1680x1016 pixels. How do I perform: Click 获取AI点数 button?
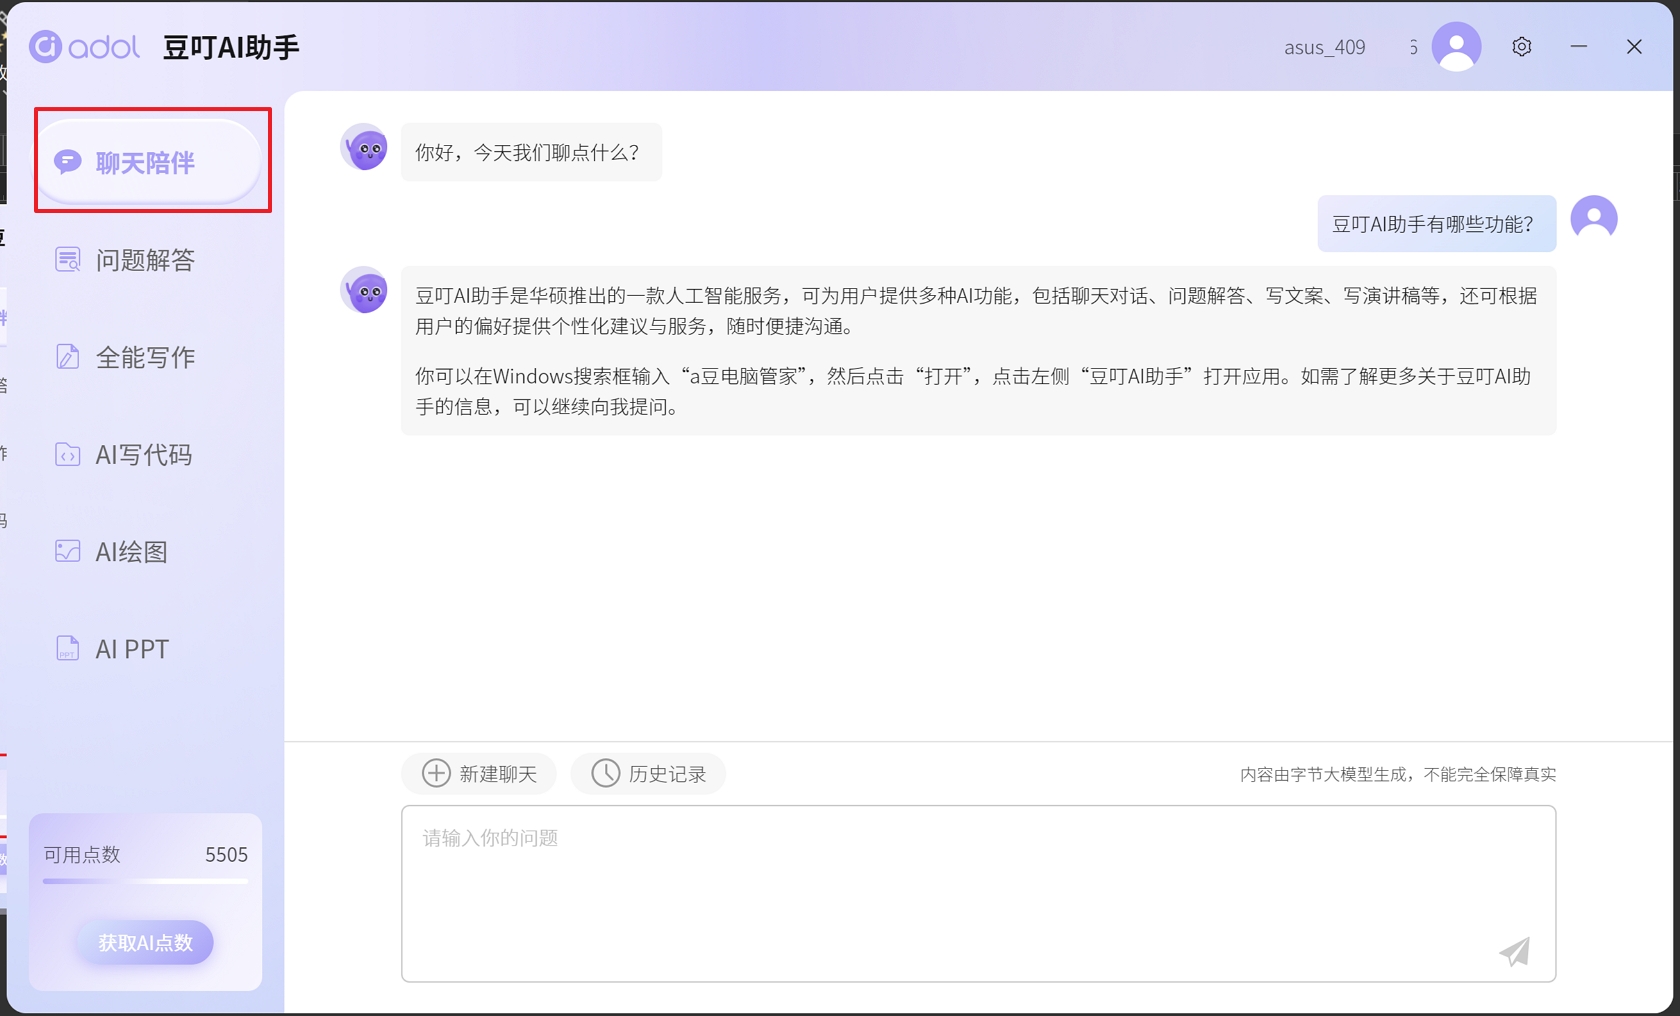click(145, 942)
